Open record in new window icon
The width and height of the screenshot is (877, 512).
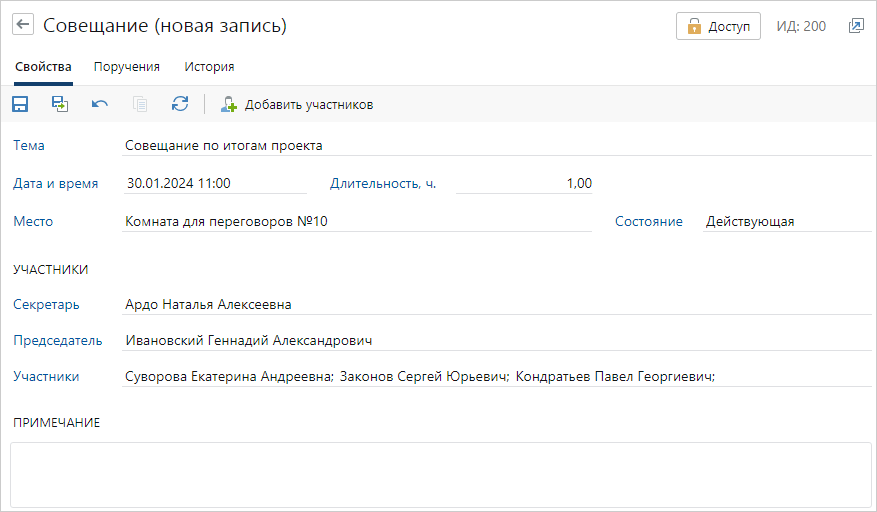tap(856, 26)
